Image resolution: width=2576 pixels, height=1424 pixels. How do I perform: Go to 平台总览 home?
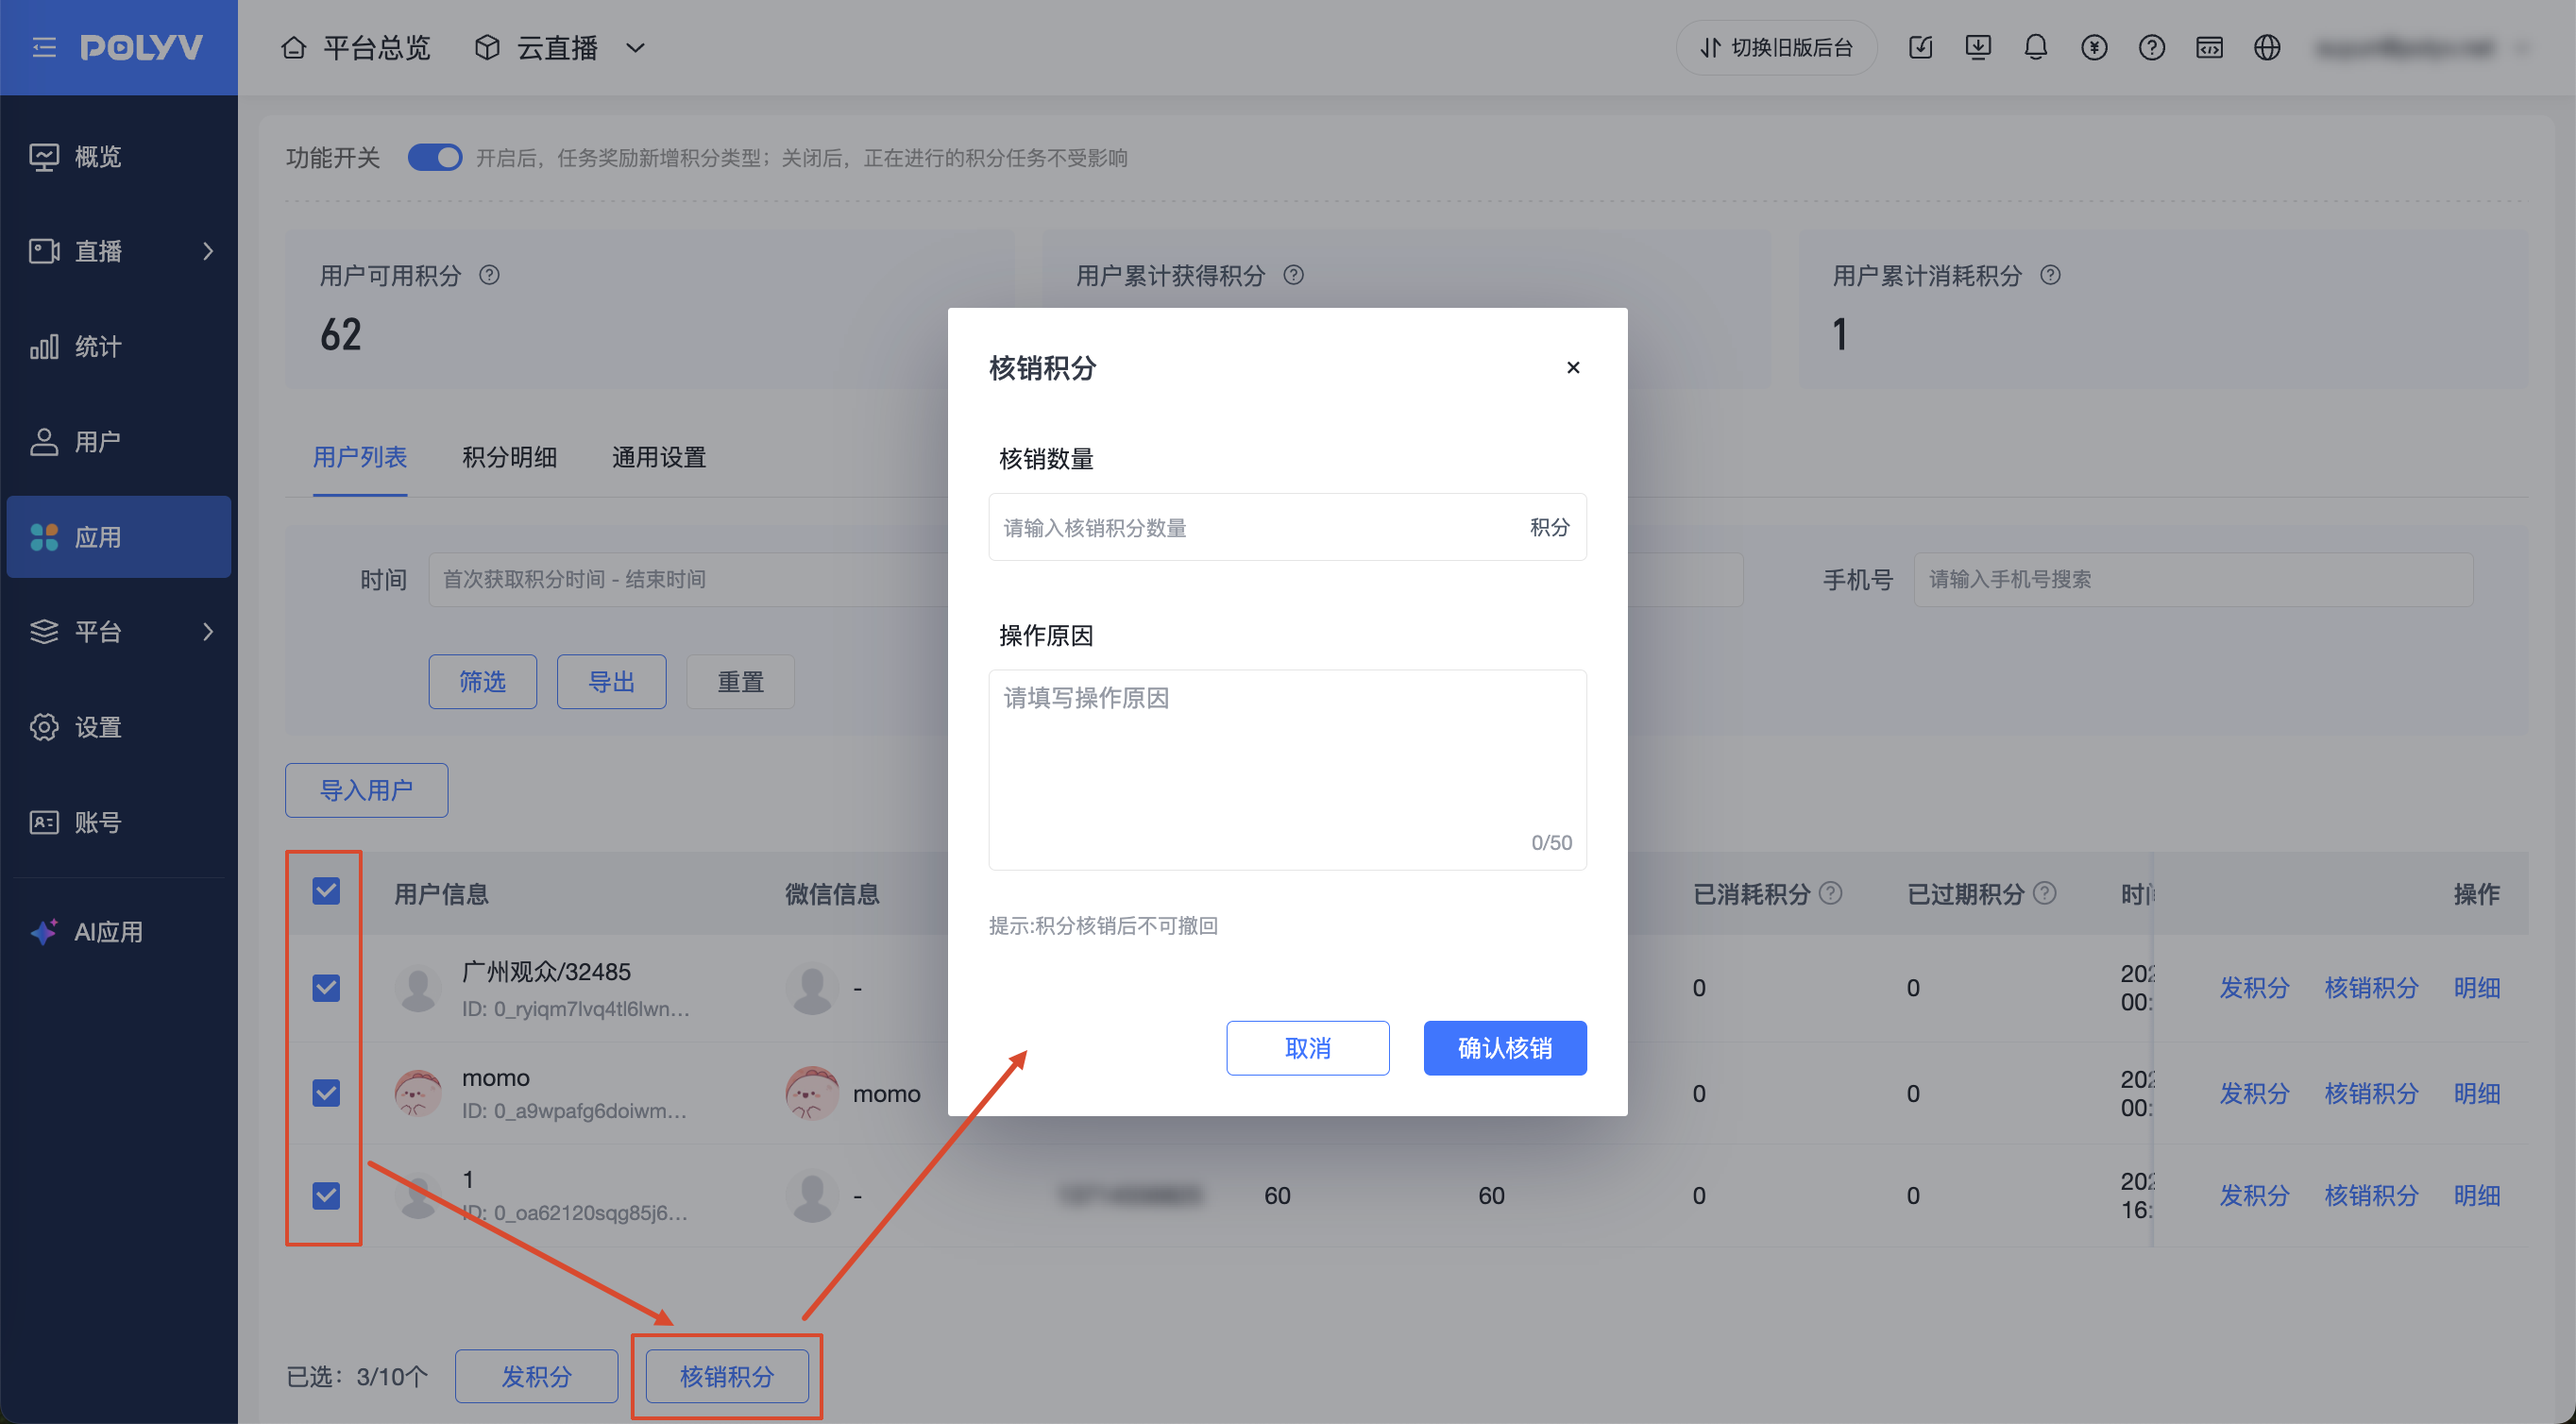pos(356,47)
